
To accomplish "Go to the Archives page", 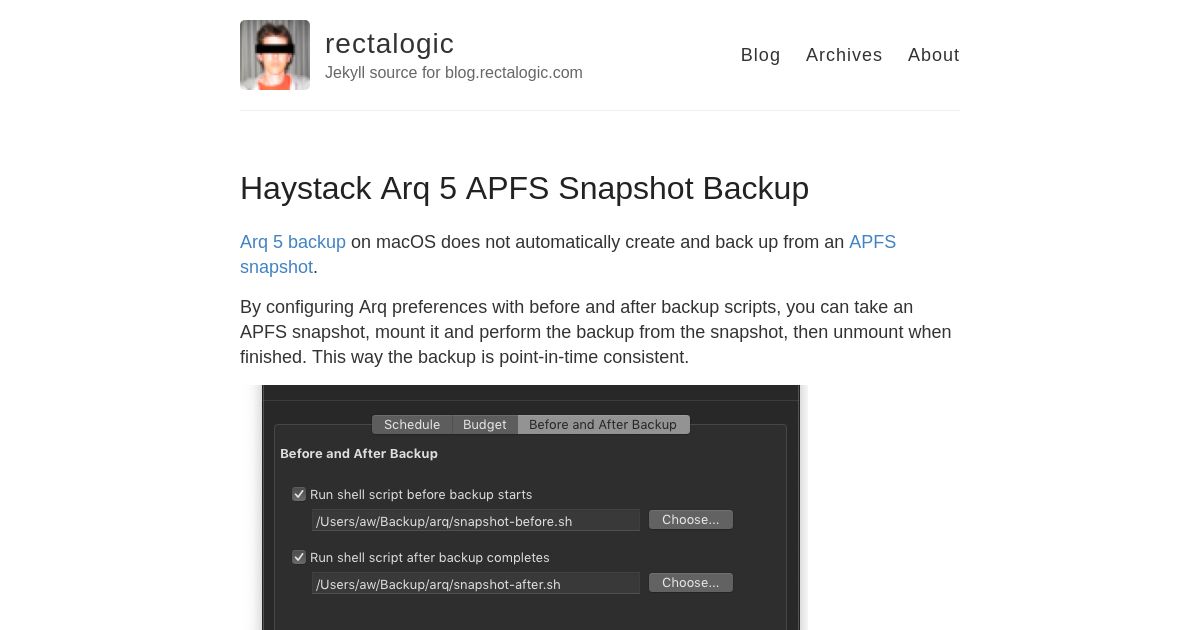I will [x=844, y=55].
